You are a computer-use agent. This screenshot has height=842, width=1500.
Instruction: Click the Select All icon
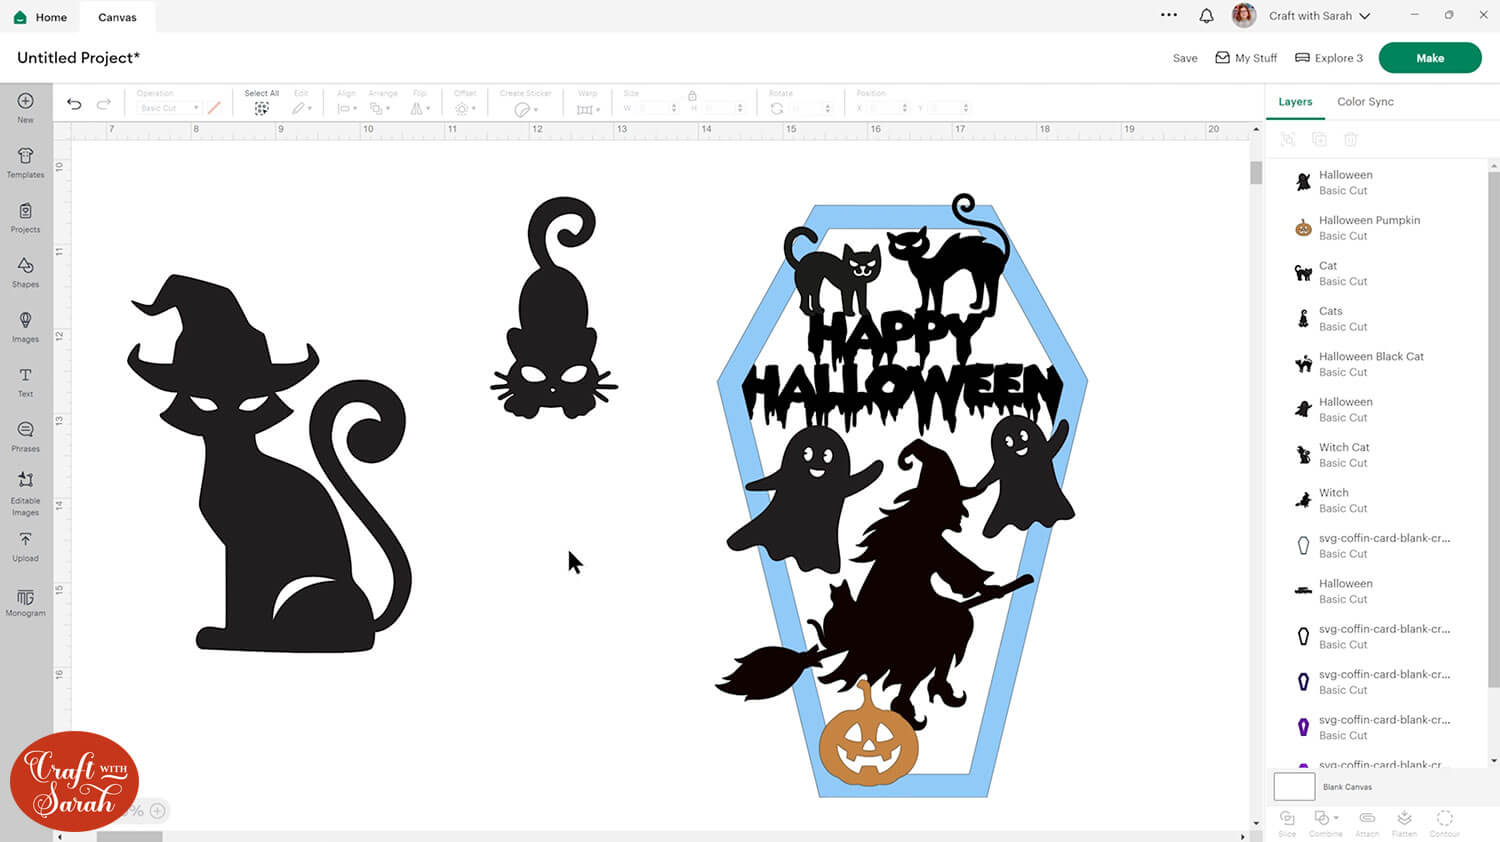pos(261,107)
